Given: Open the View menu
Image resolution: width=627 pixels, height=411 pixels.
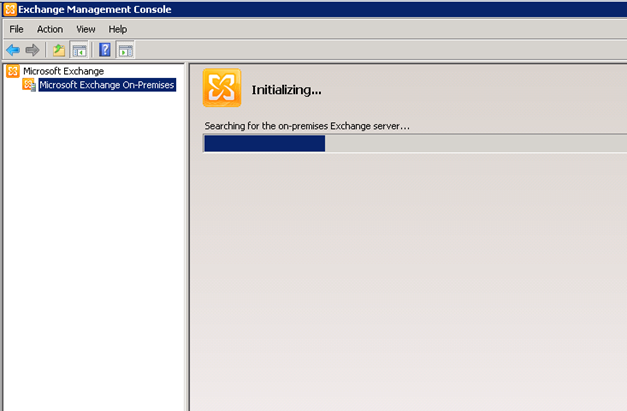Looking at the screenshot, I should pyautogui.click(x=86, y=29).
